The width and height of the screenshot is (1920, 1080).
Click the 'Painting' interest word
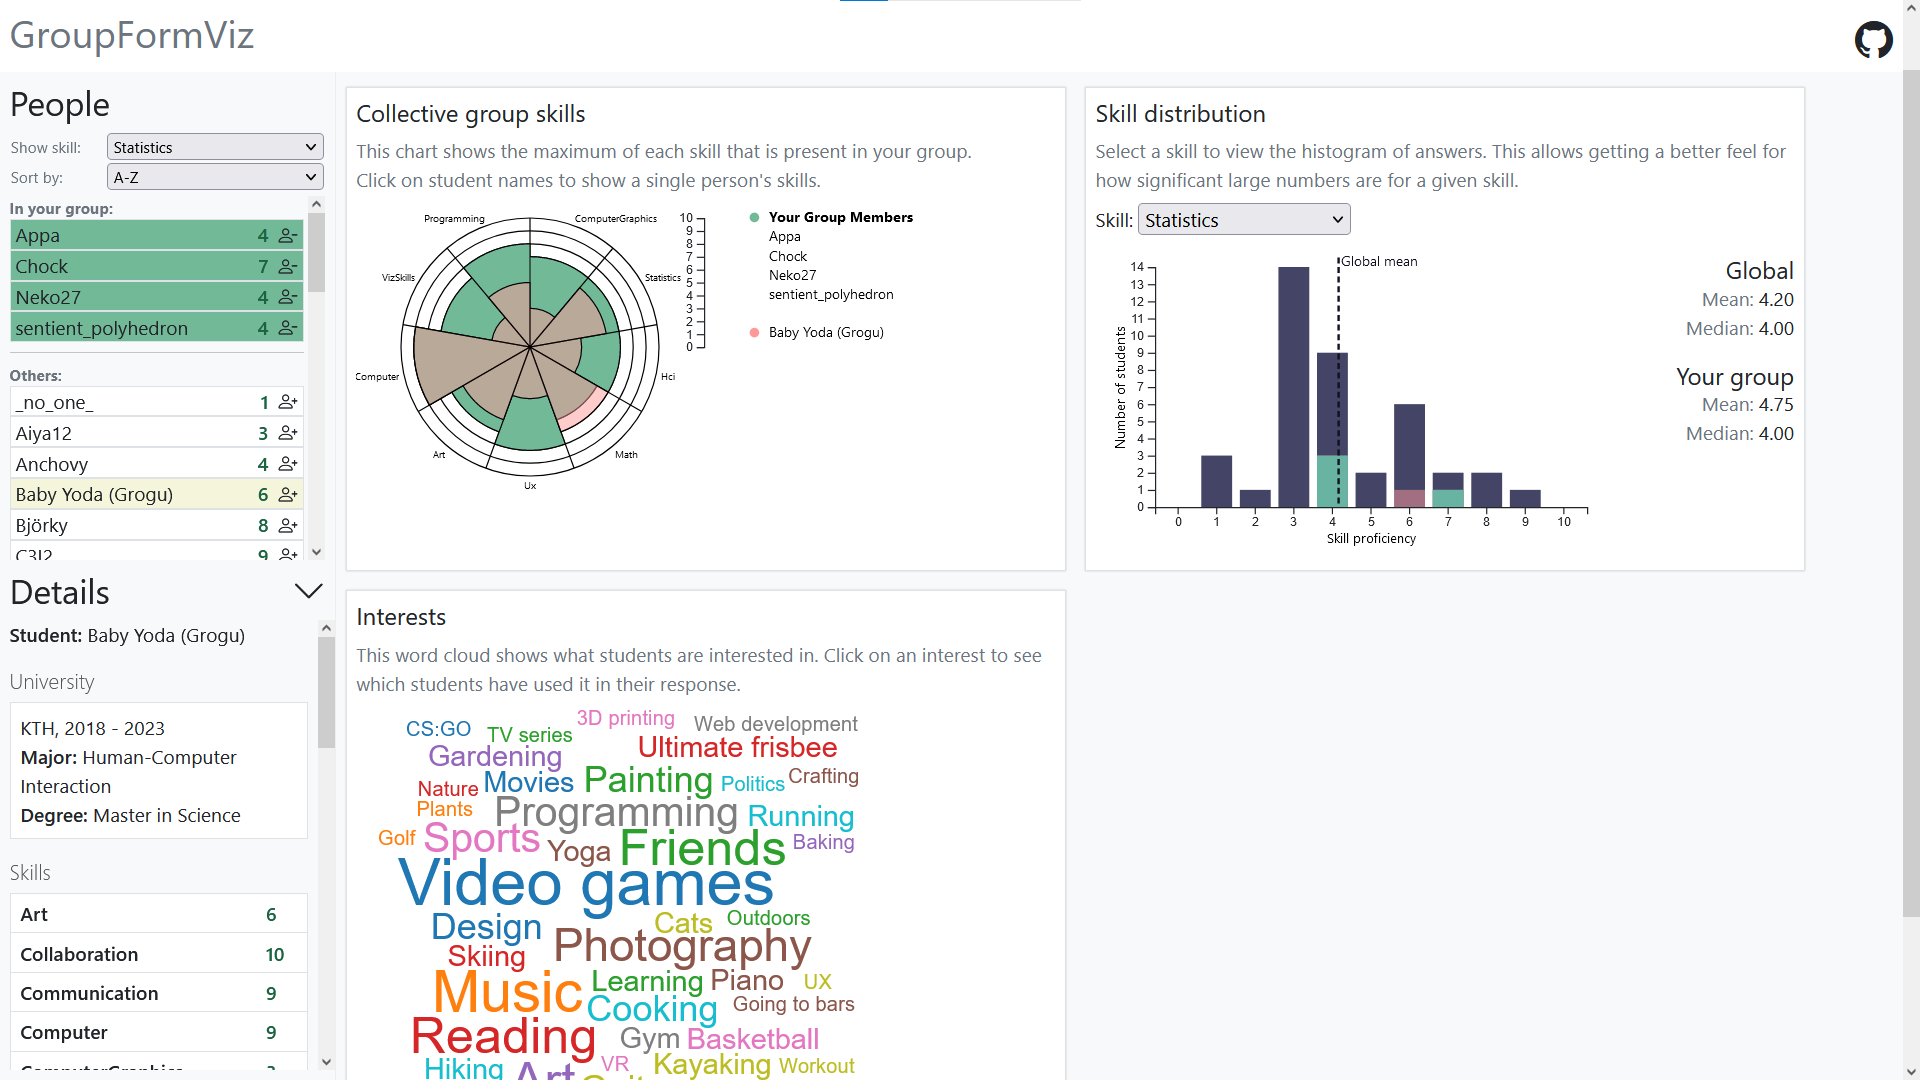click(x=648, y=779)
